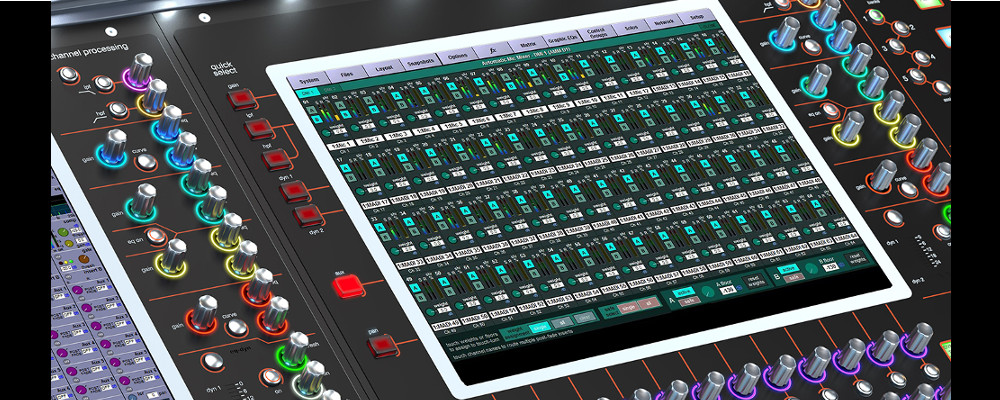The width and height of the screenshot is (1000, 400).
Task: Open the Solos tab
Action: (629, 29)
